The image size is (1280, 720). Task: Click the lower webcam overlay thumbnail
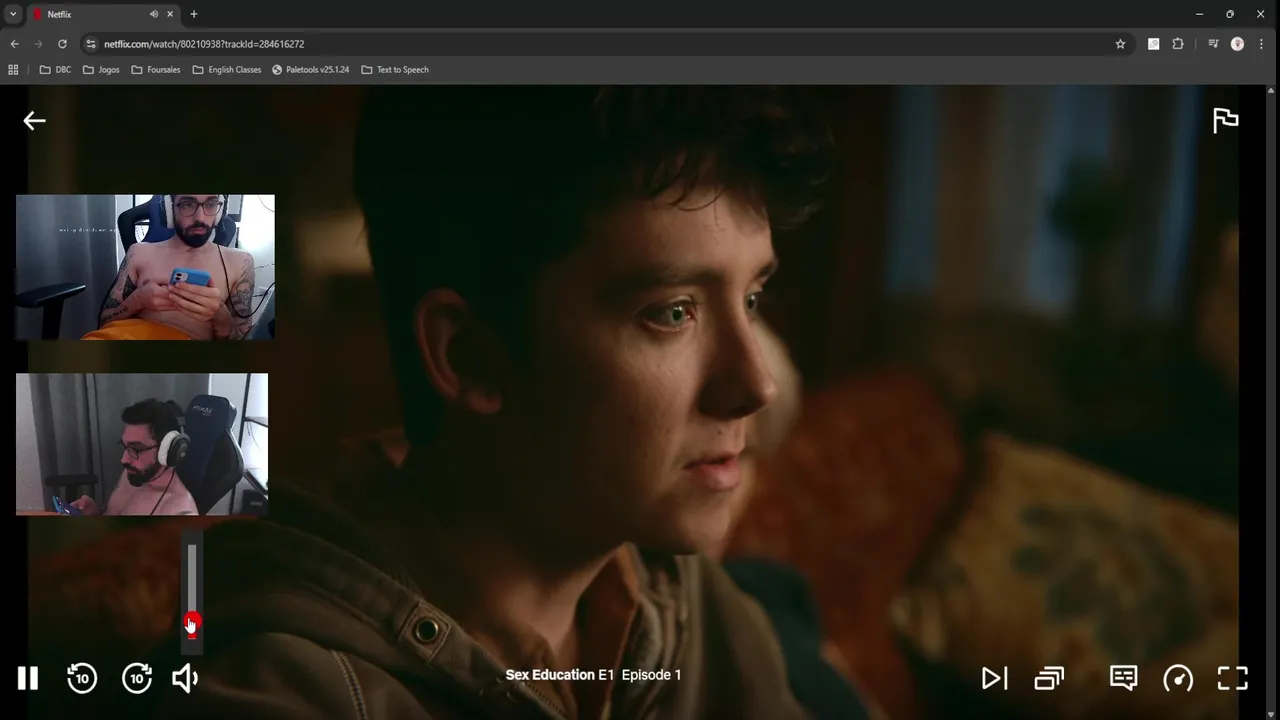click(x=142, y=444)
